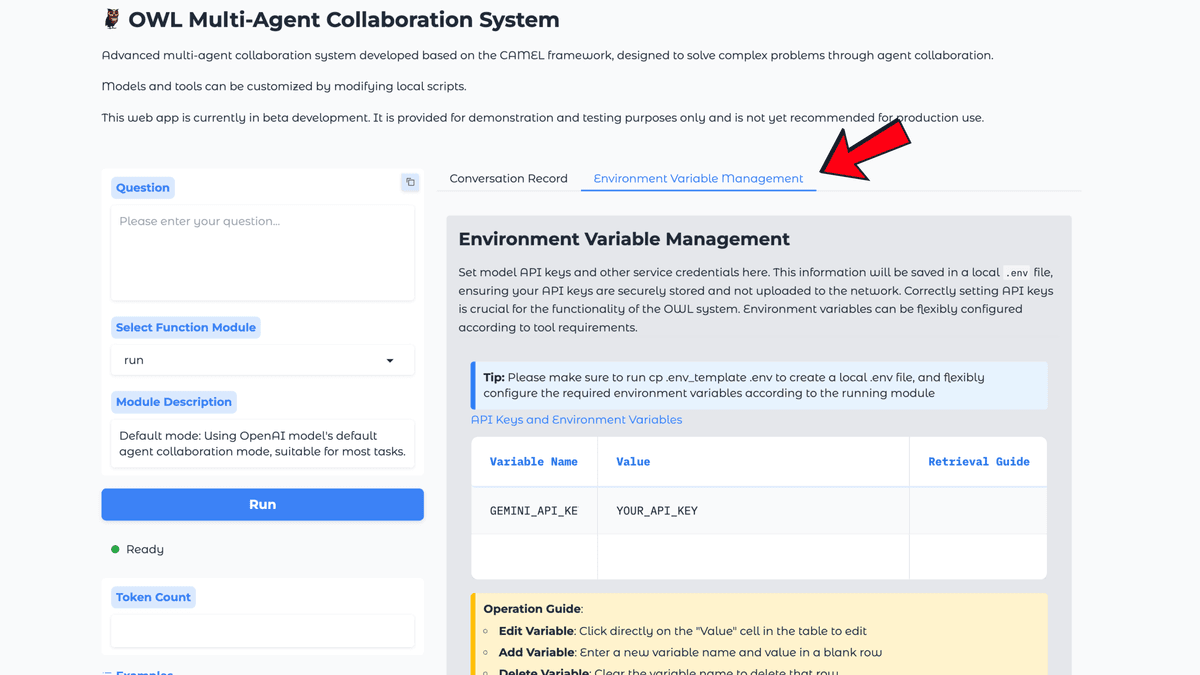Click the Module Description text box
This screenshot has height=675, width=1200.
click(262, 444)
